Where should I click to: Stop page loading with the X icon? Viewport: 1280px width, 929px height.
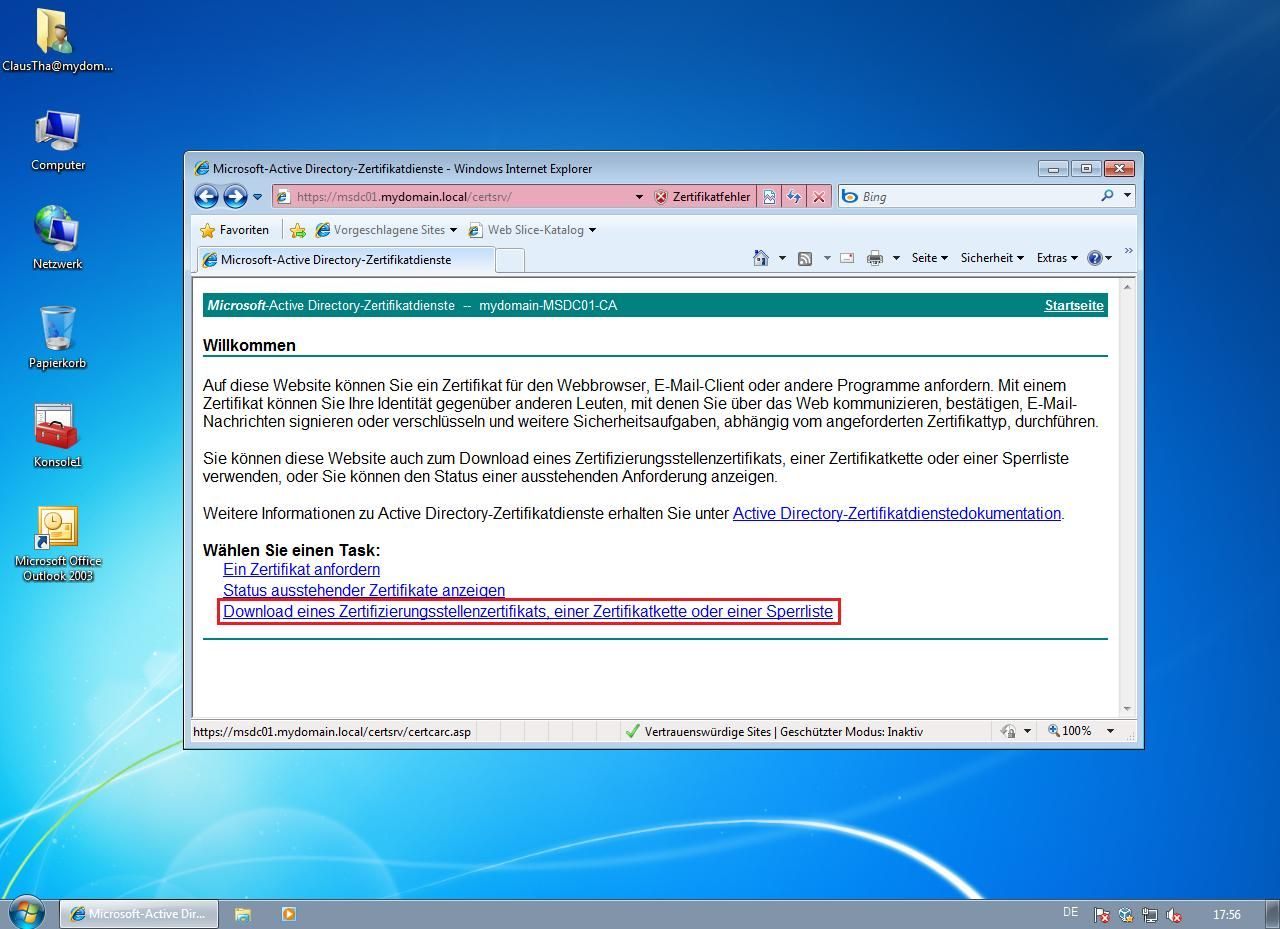(819, 197)
